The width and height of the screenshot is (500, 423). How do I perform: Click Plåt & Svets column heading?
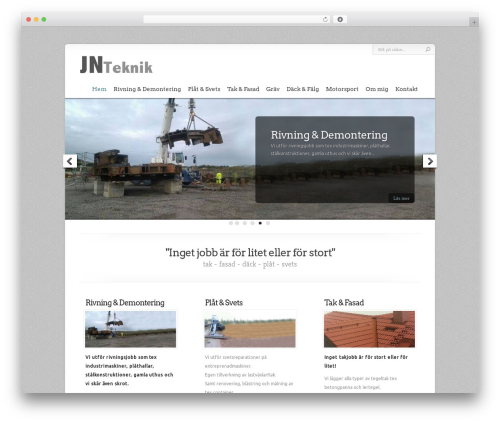tap(224, 303)
